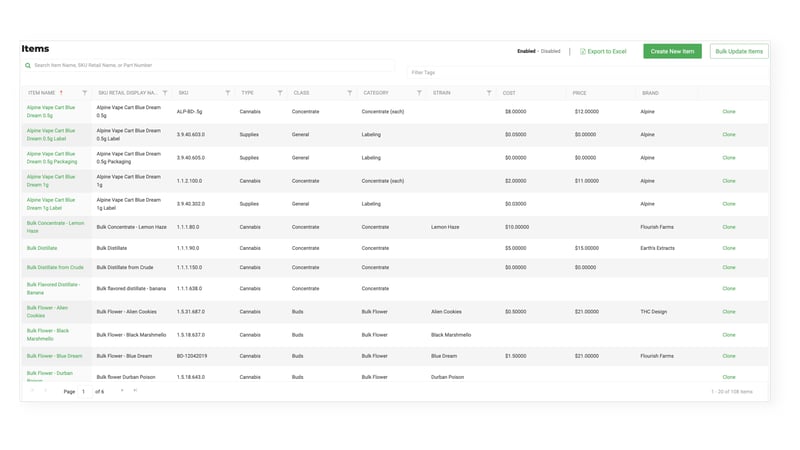Click the Filter Tags field
Image resolution: width=800 pixels, height=450 pixels.
(x=587, y=72)
